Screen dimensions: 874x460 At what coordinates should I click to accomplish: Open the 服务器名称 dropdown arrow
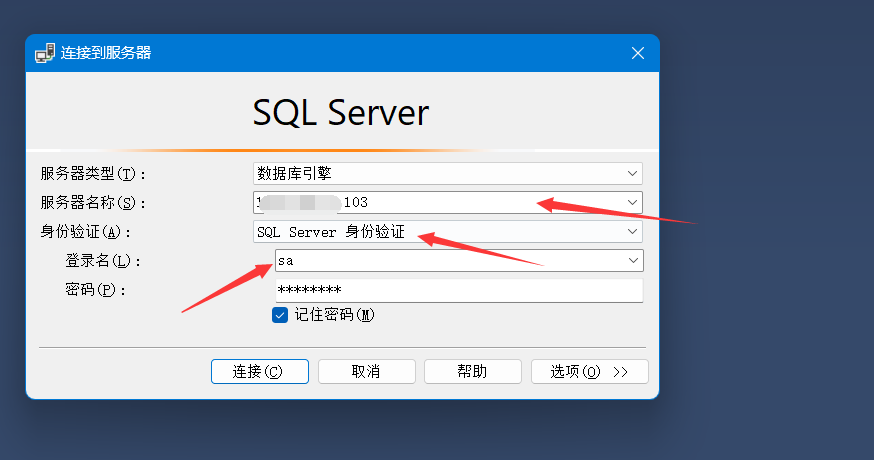coord(631,202)
